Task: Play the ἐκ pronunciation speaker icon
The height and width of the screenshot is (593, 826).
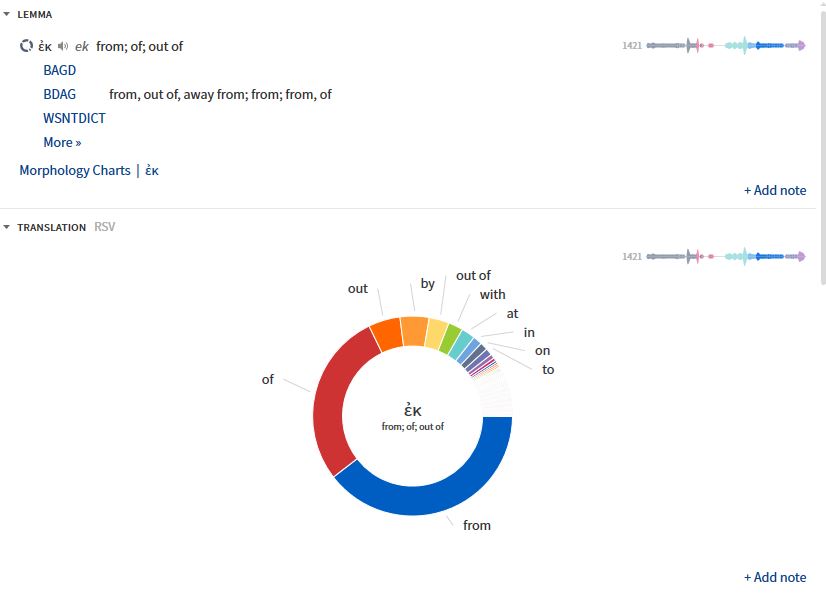Action: coord(63,46)
